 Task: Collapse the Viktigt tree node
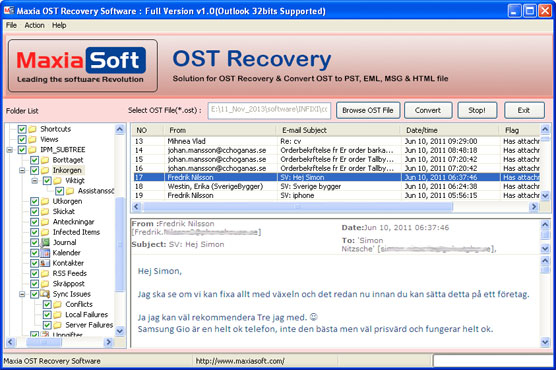point(34,181)
